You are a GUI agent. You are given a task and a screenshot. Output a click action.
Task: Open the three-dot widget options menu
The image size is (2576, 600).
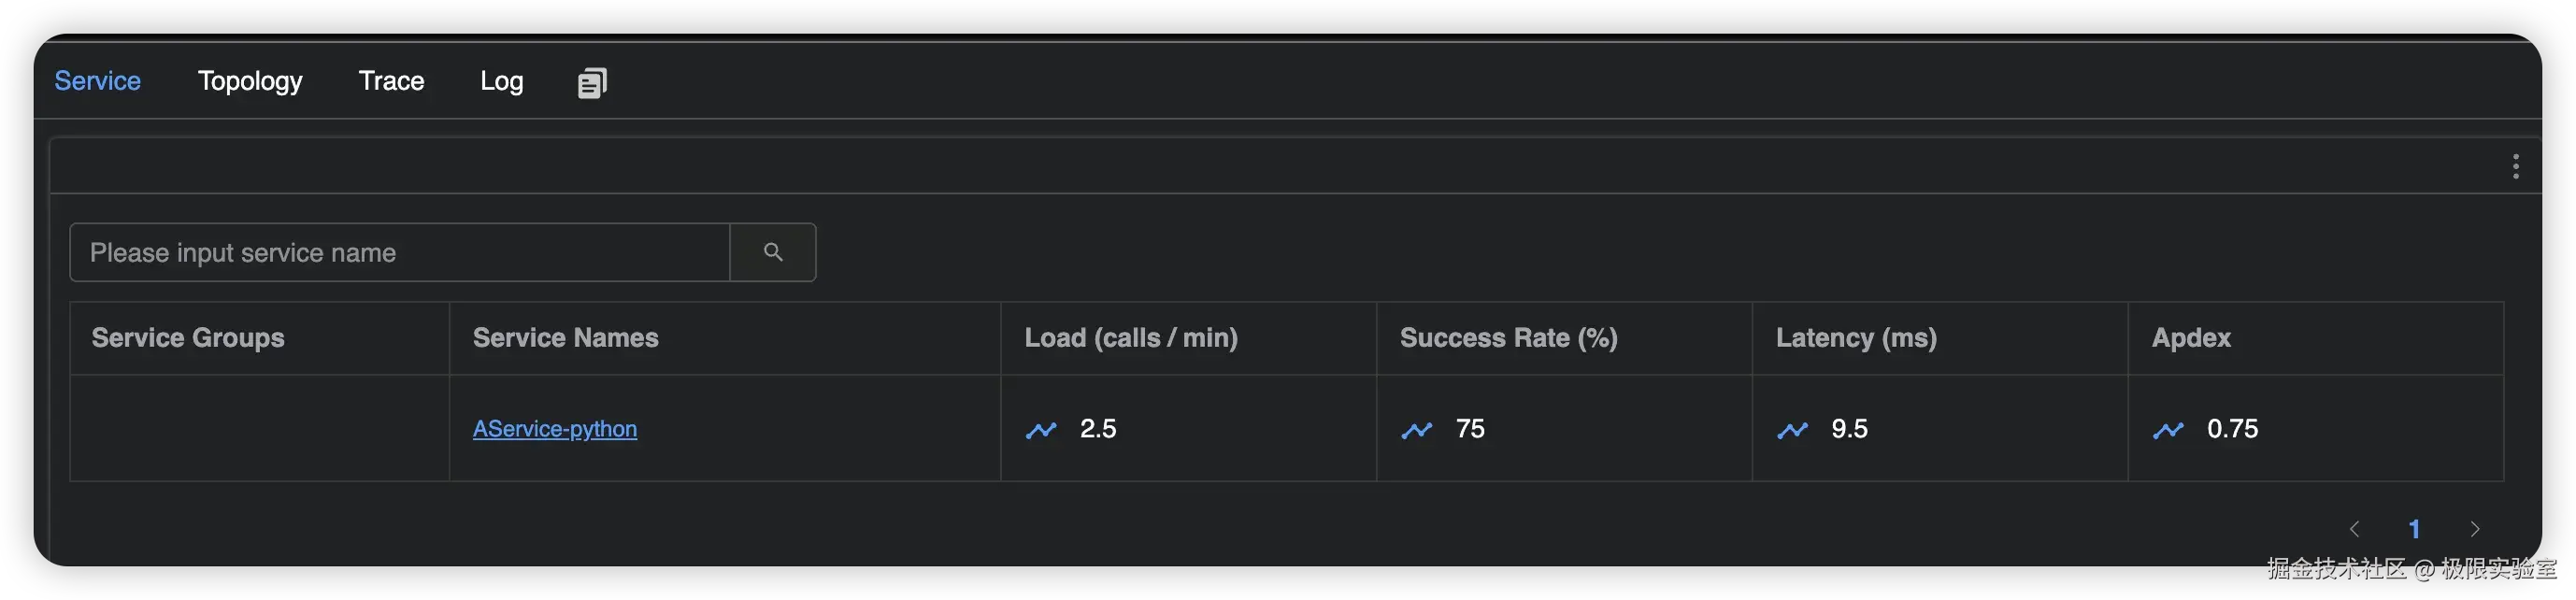[x=2515, y=166]
